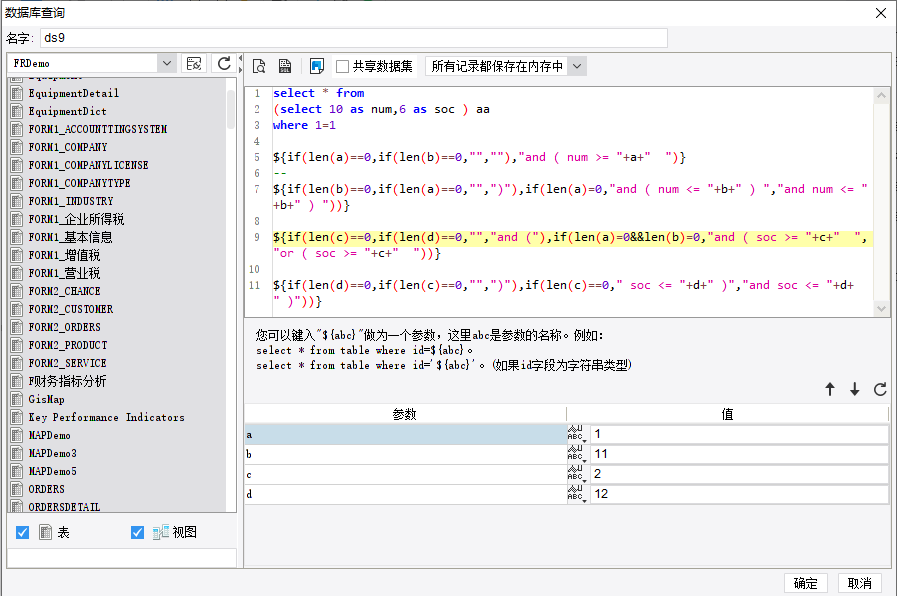Select the MAPDemo3 table
This screenshot has width=897, height=596.
53,454
